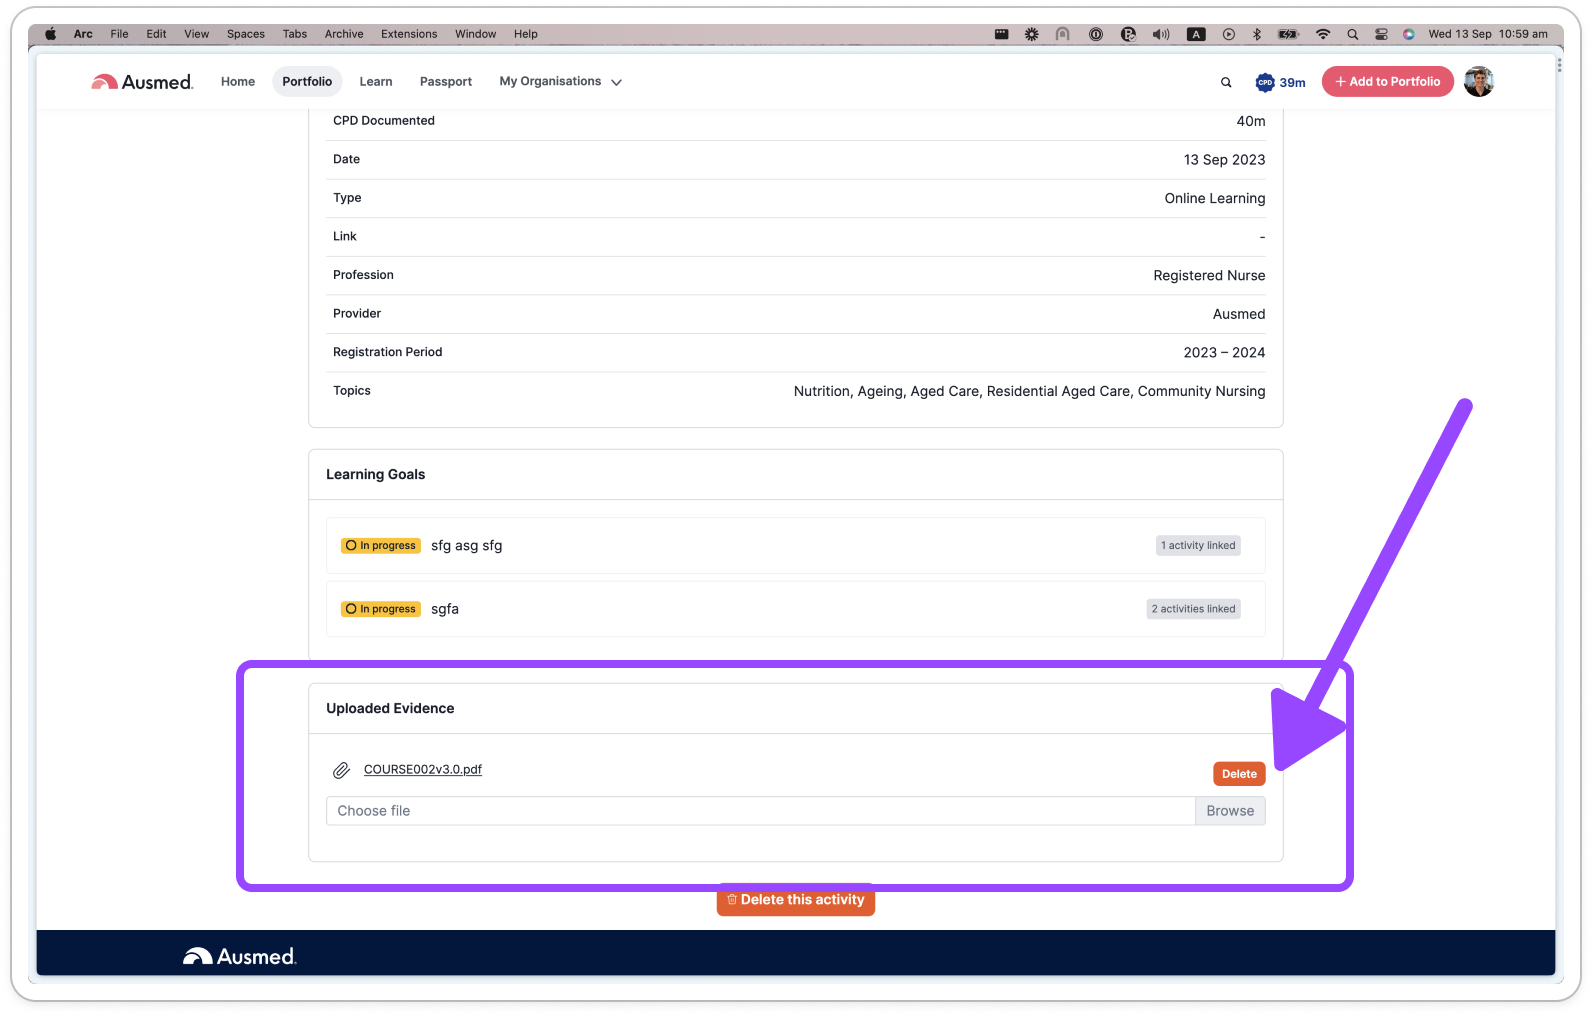Screen dimensions: 1592x1016
Task: Click In progress badge for sgfa
Action: point(381,609)
